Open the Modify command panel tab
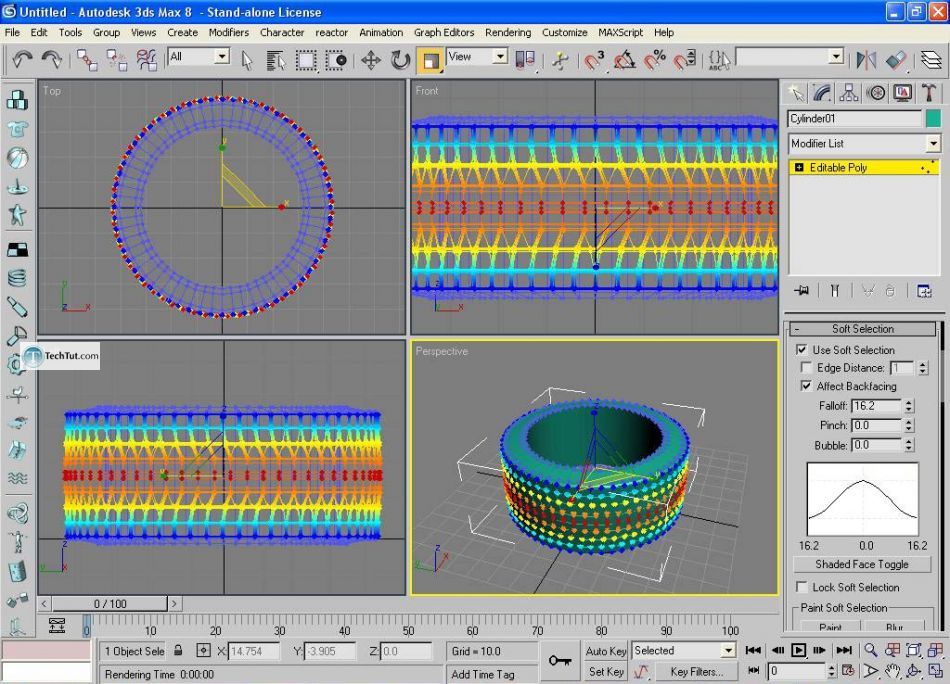 (822, 93)
